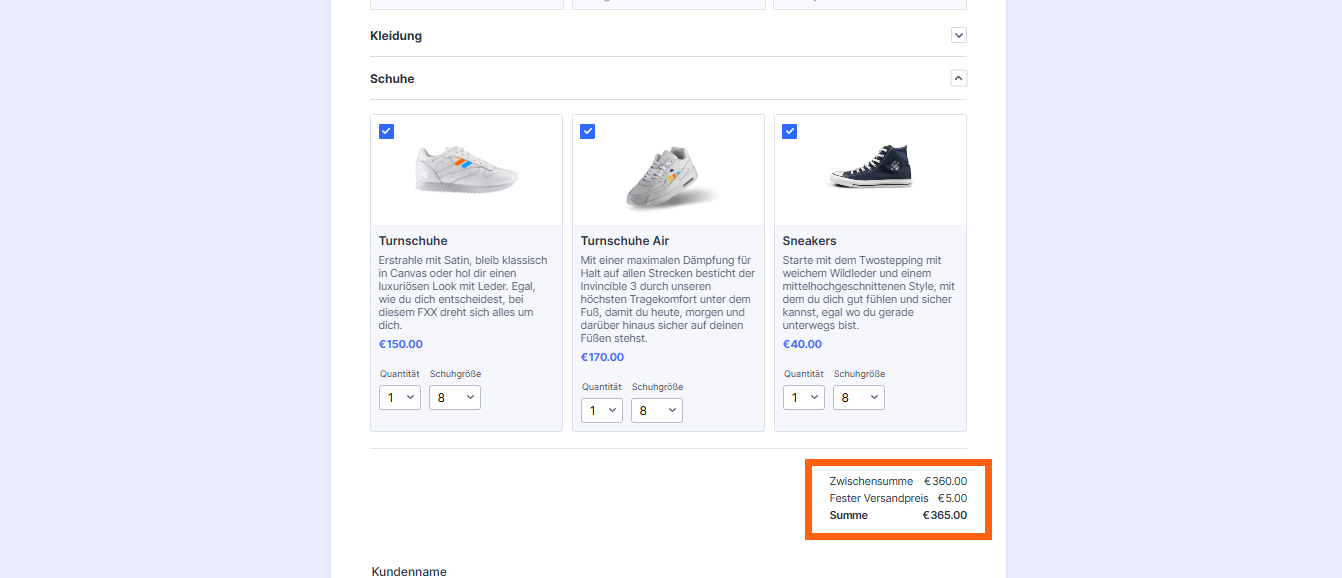
Task: Open Quantität dropdown for Sneakers
Action: pyautogui.click(x=803, y=397)
